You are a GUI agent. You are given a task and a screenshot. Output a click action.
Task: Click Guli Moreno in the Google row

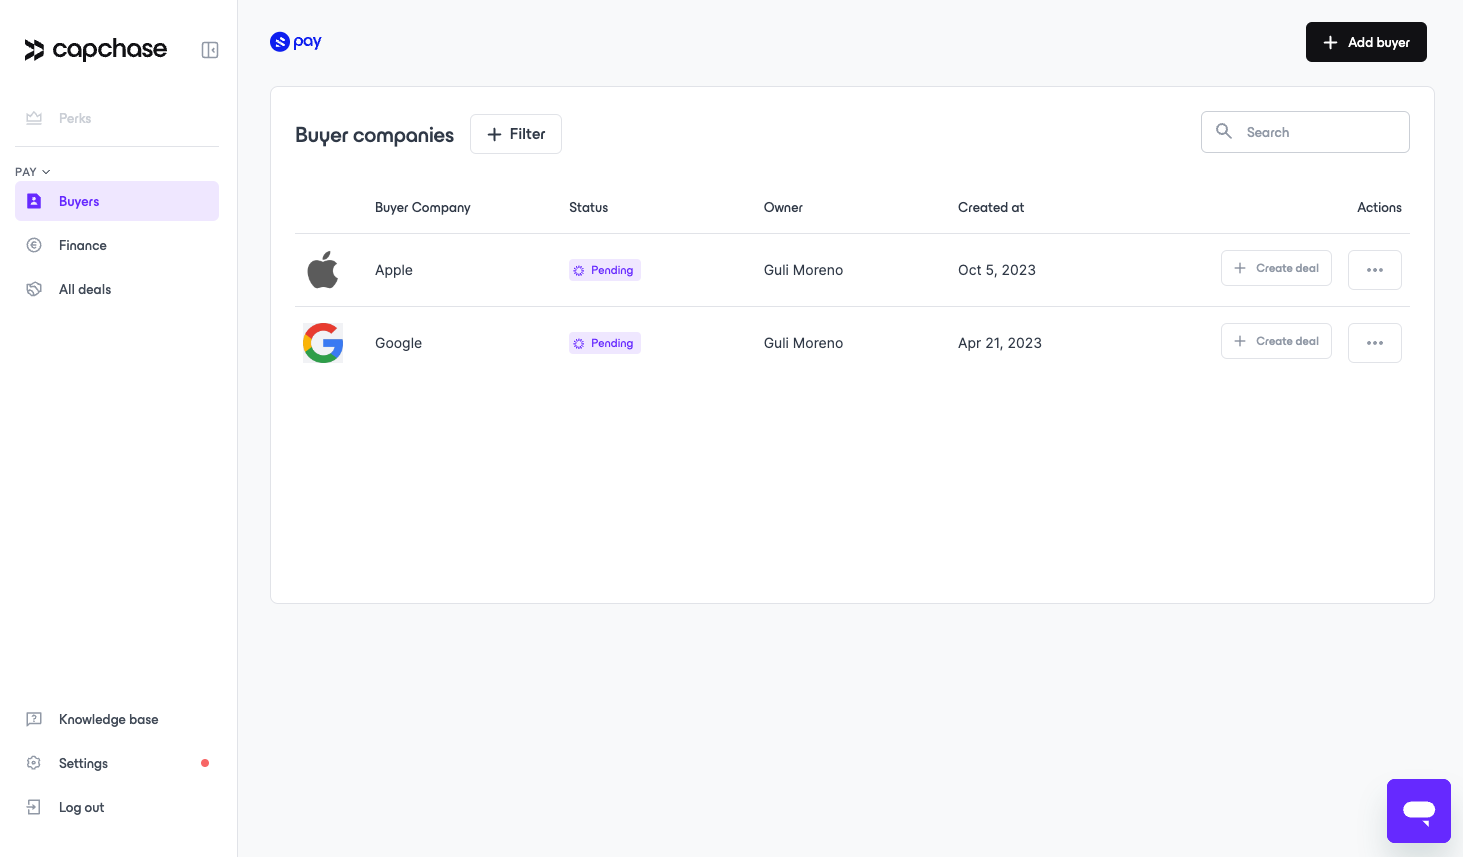click(803, 343)
